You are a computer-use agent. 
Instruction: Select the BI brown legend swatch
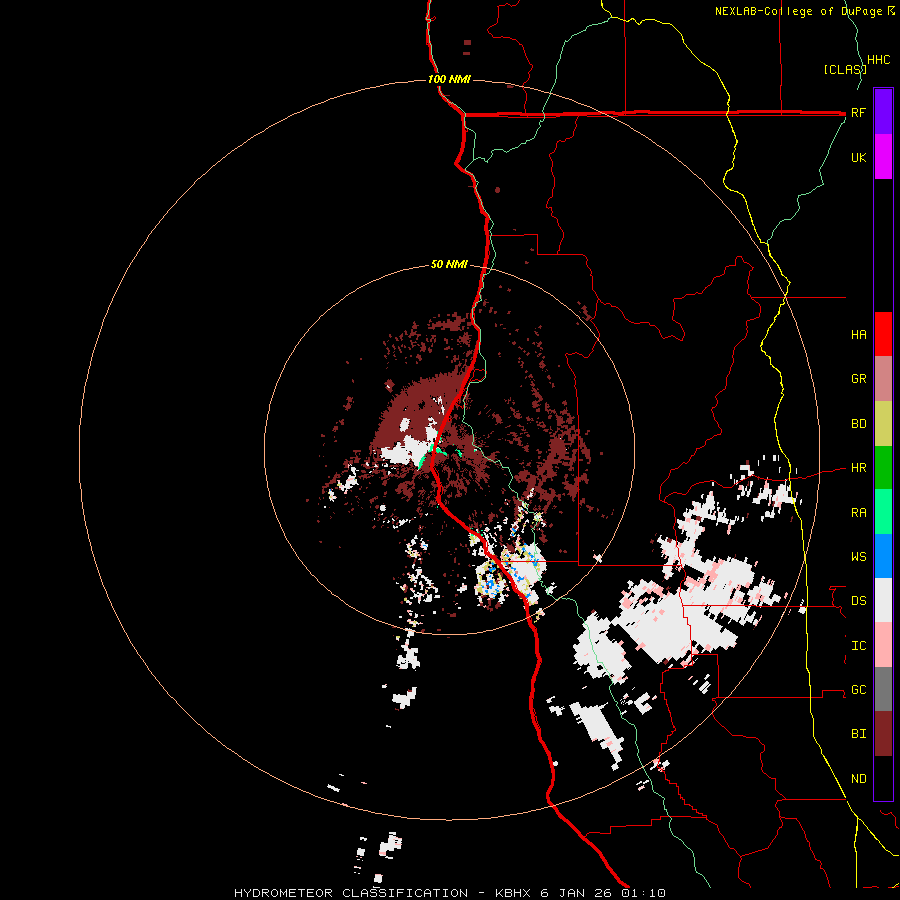click(x=883, y=734)
